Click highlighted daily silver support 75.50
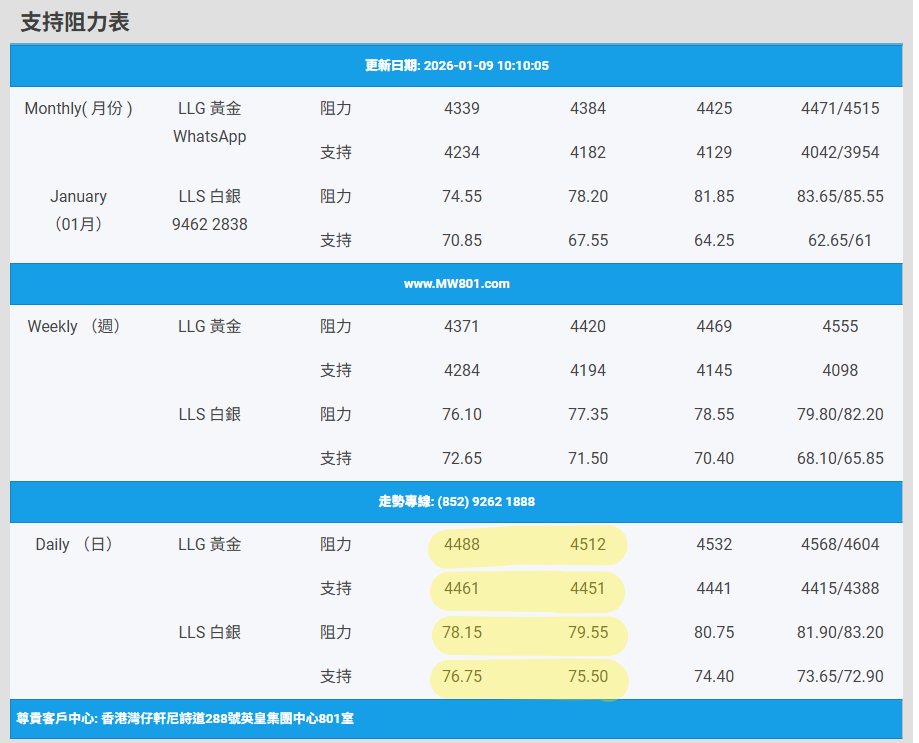This screenshot has width=919, height=743. (x=588, y=676)
